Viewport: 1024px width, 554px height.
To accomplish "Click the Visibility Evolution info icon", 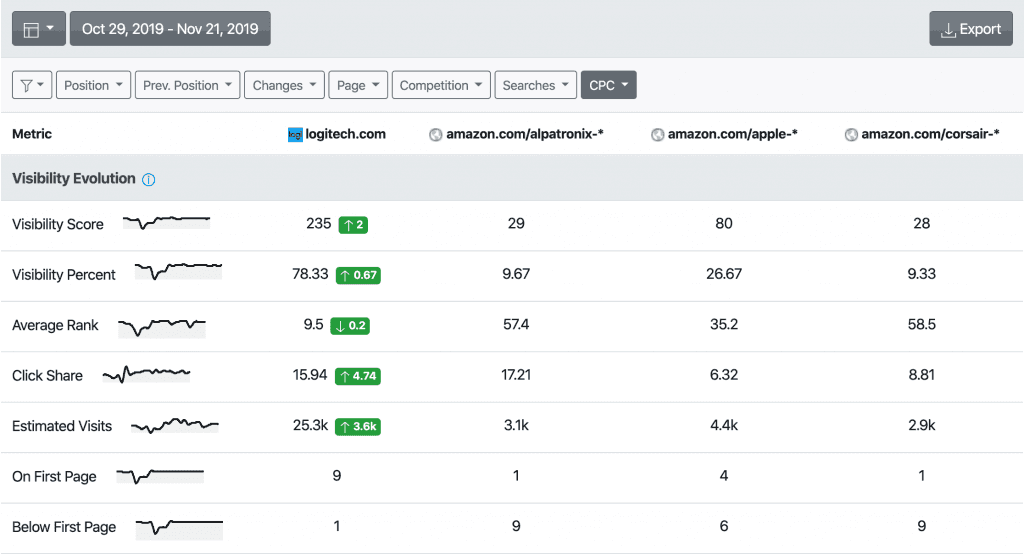I will pyautogui.click(x=149, y=180).
